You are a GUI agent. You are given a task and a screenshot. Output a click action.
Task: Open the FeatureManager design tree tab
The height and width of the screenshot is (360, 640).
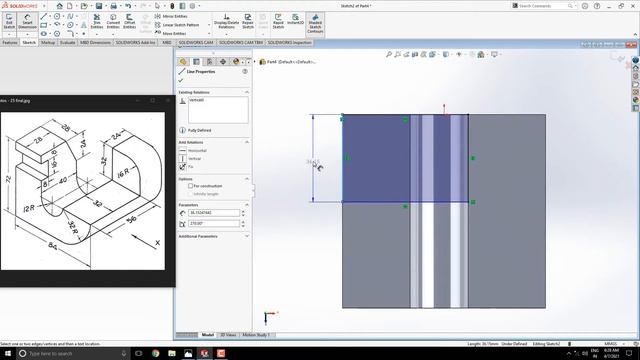(x=183, y=62)
